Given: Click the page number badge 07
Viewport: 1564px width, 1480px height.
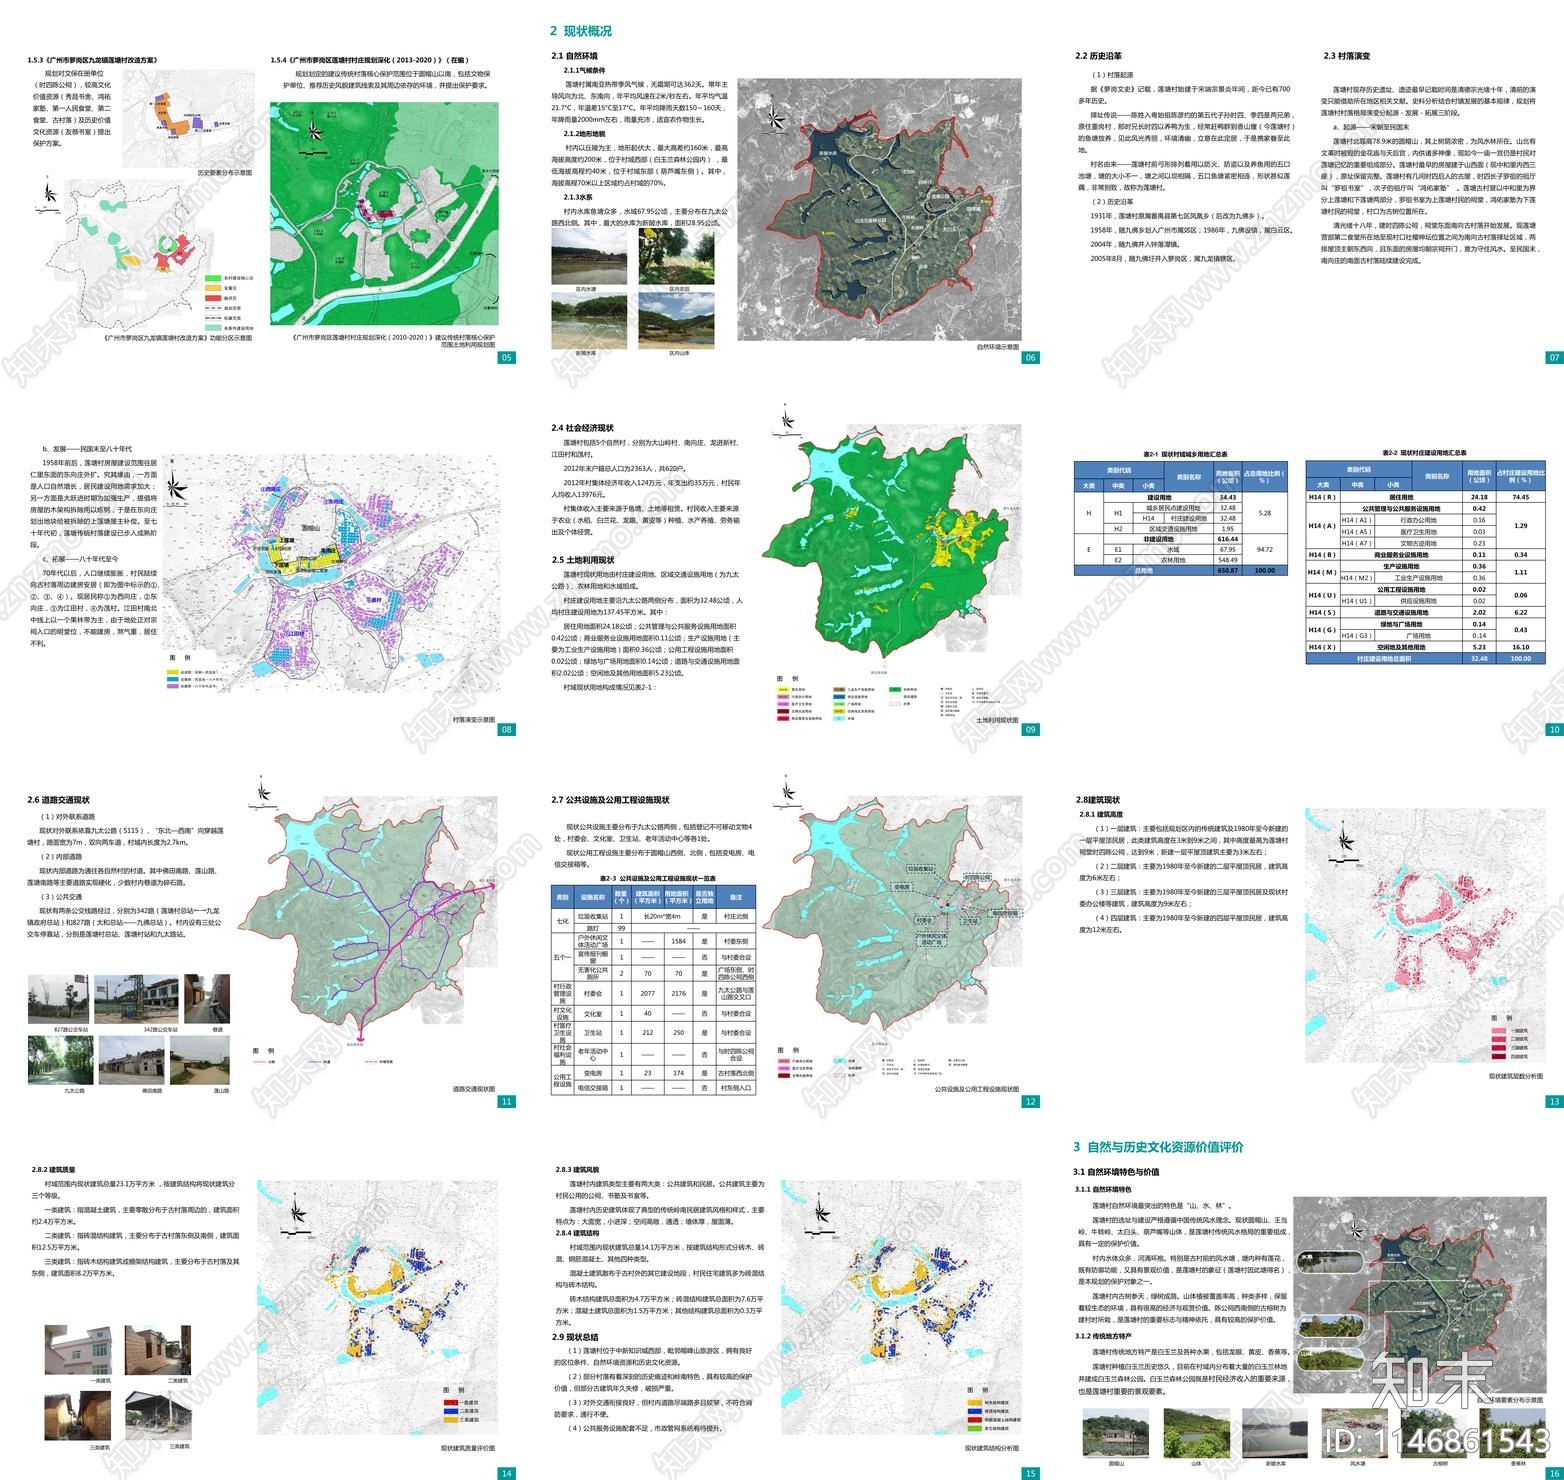Looking at the screenshot, I should [x=1553, y=357].
